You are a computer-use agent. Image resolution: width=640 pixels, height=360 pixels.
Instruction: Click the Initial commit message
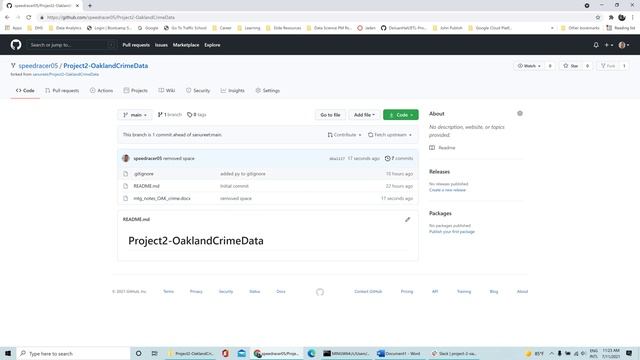coord(234,186)
